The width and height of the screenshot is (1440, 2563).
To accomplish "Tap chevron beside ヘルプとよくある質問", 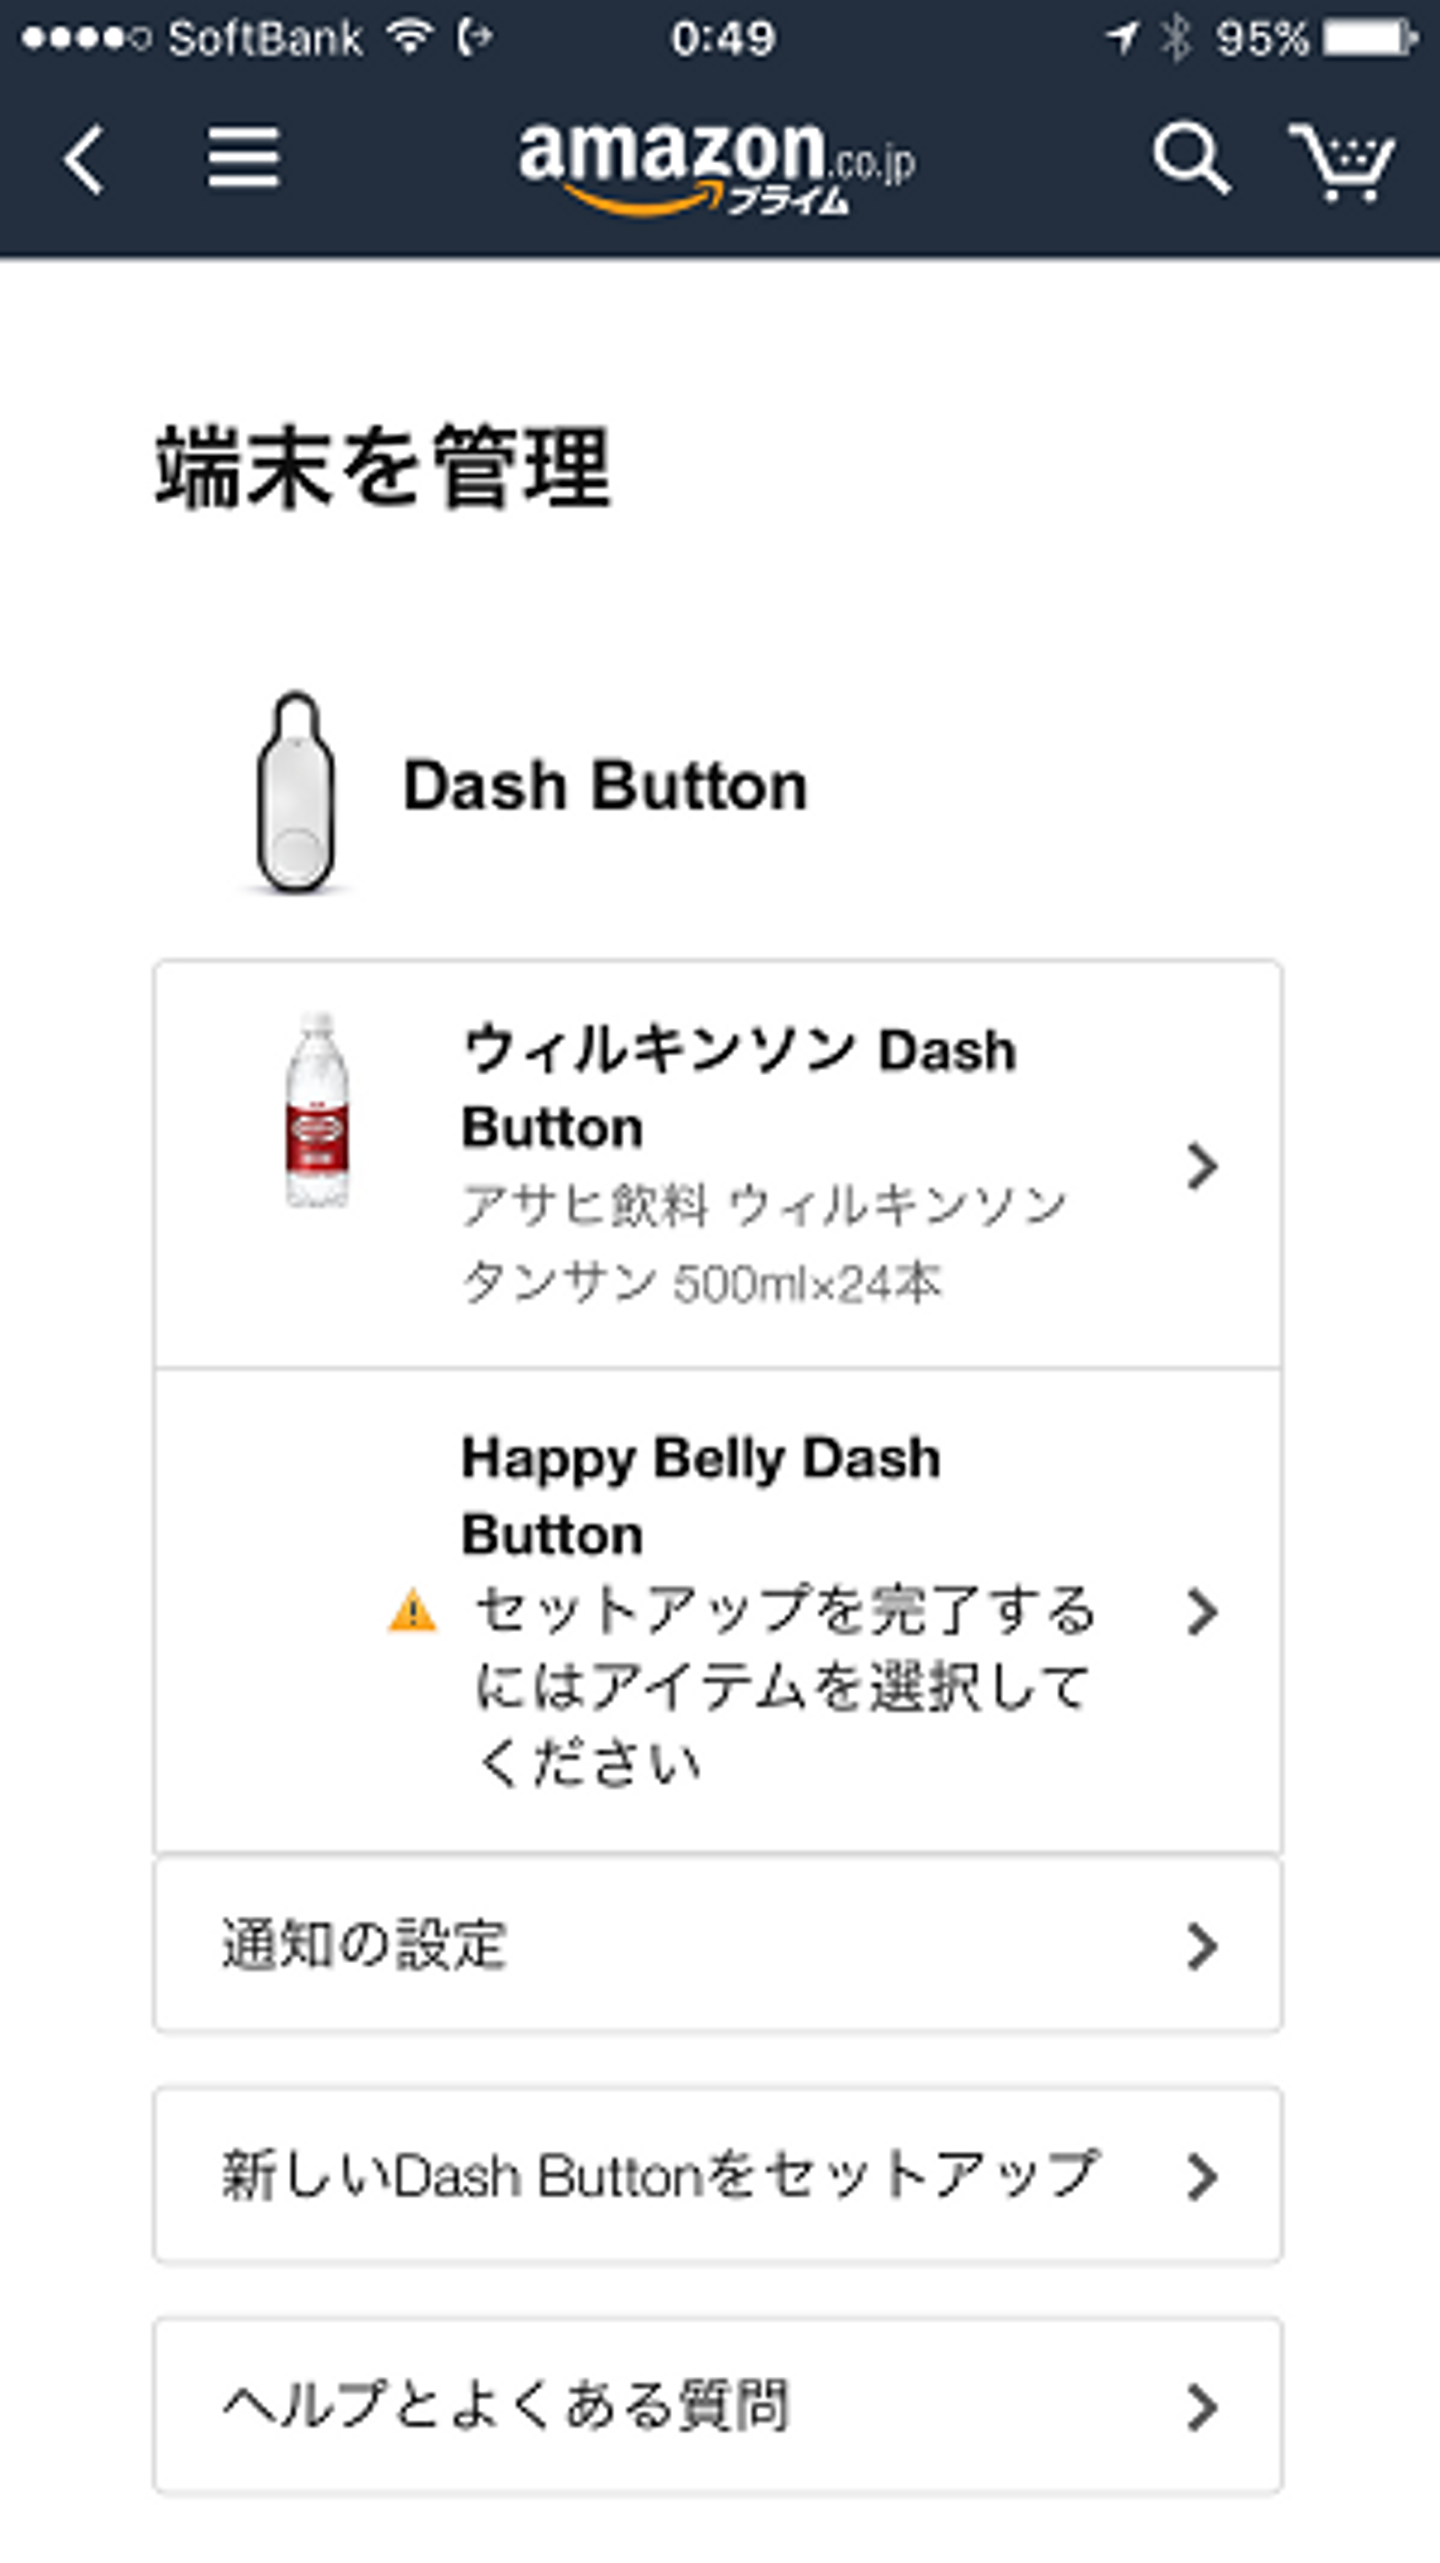I will (1201, 2406).
